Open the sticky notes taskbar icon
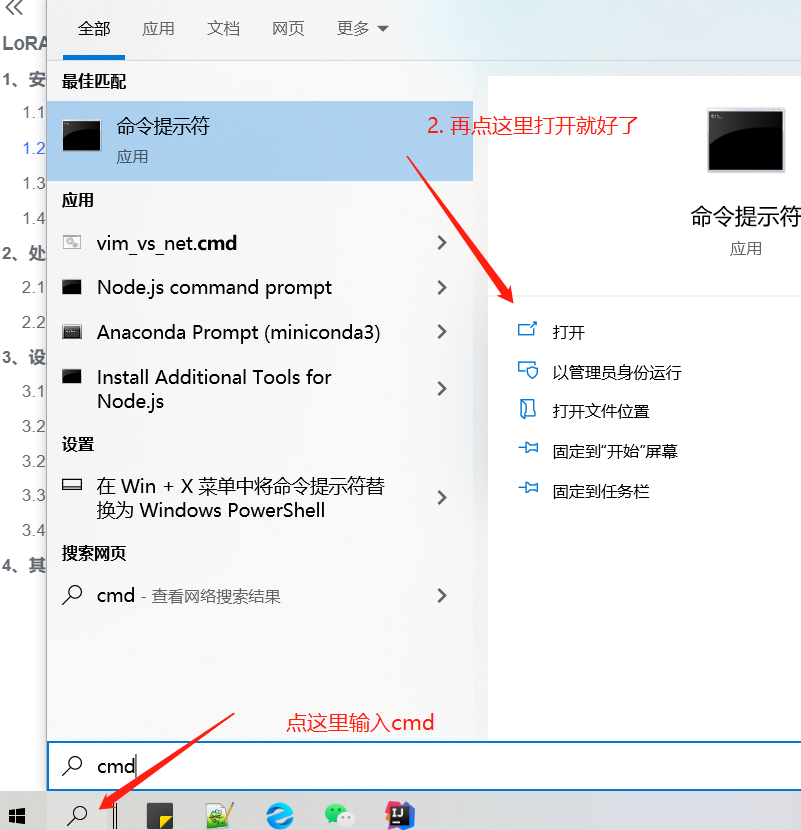 (159, 816)
